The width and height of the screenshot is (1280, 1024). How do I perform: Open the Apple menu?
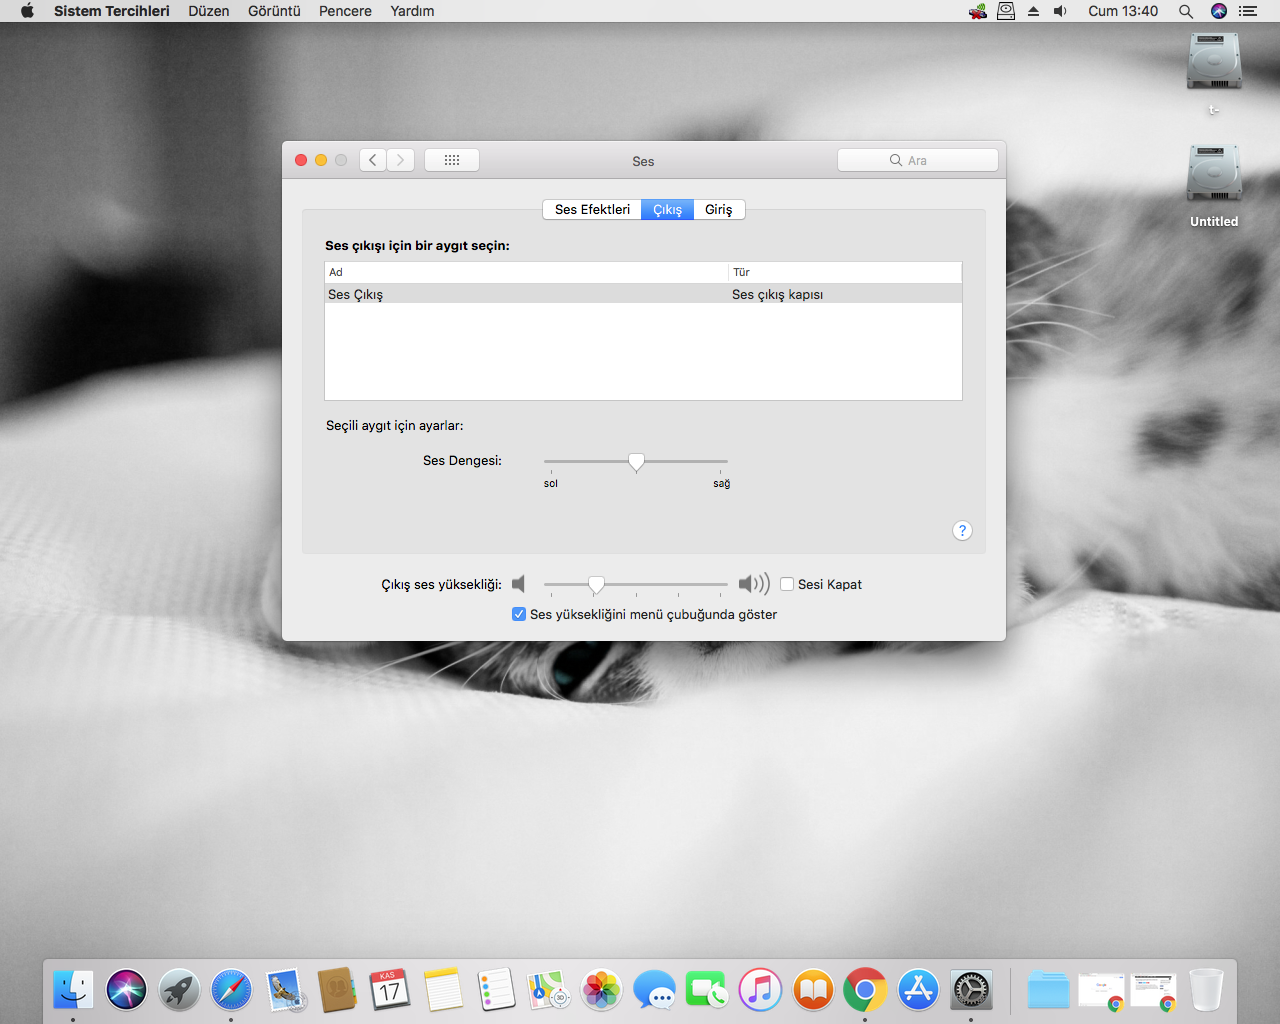click(27, 11)
